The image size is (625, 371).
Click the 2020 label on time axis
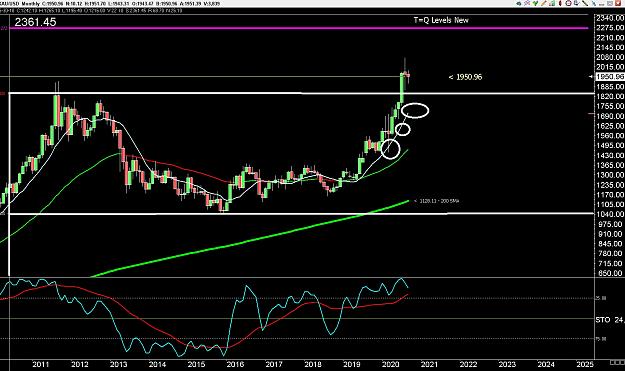click(x=391, y=364)
